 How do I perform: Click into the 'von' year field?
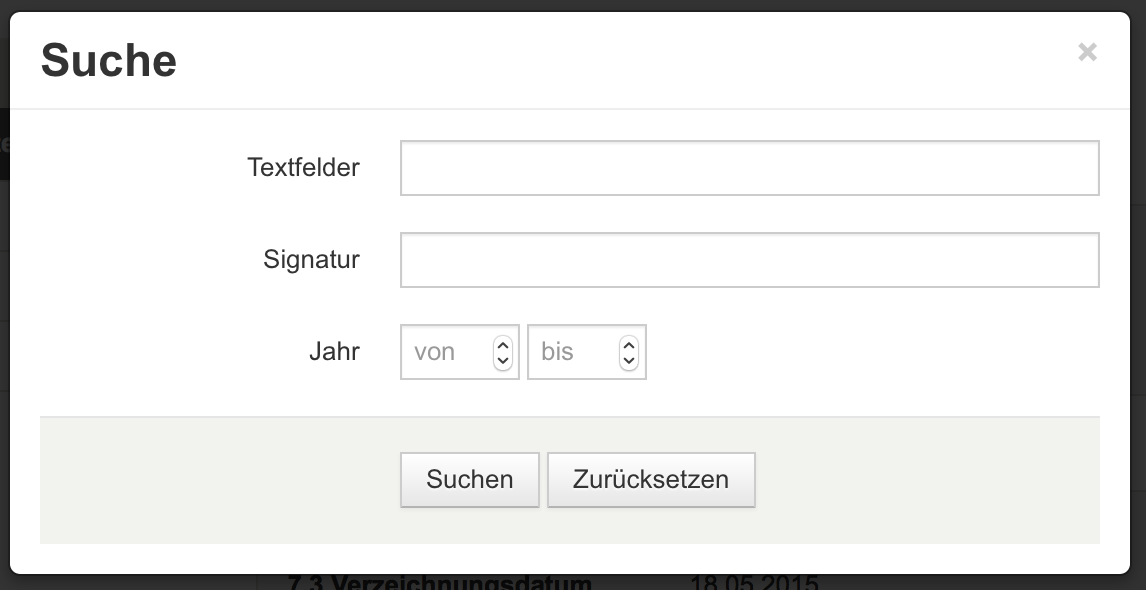[x=446, y=352]
